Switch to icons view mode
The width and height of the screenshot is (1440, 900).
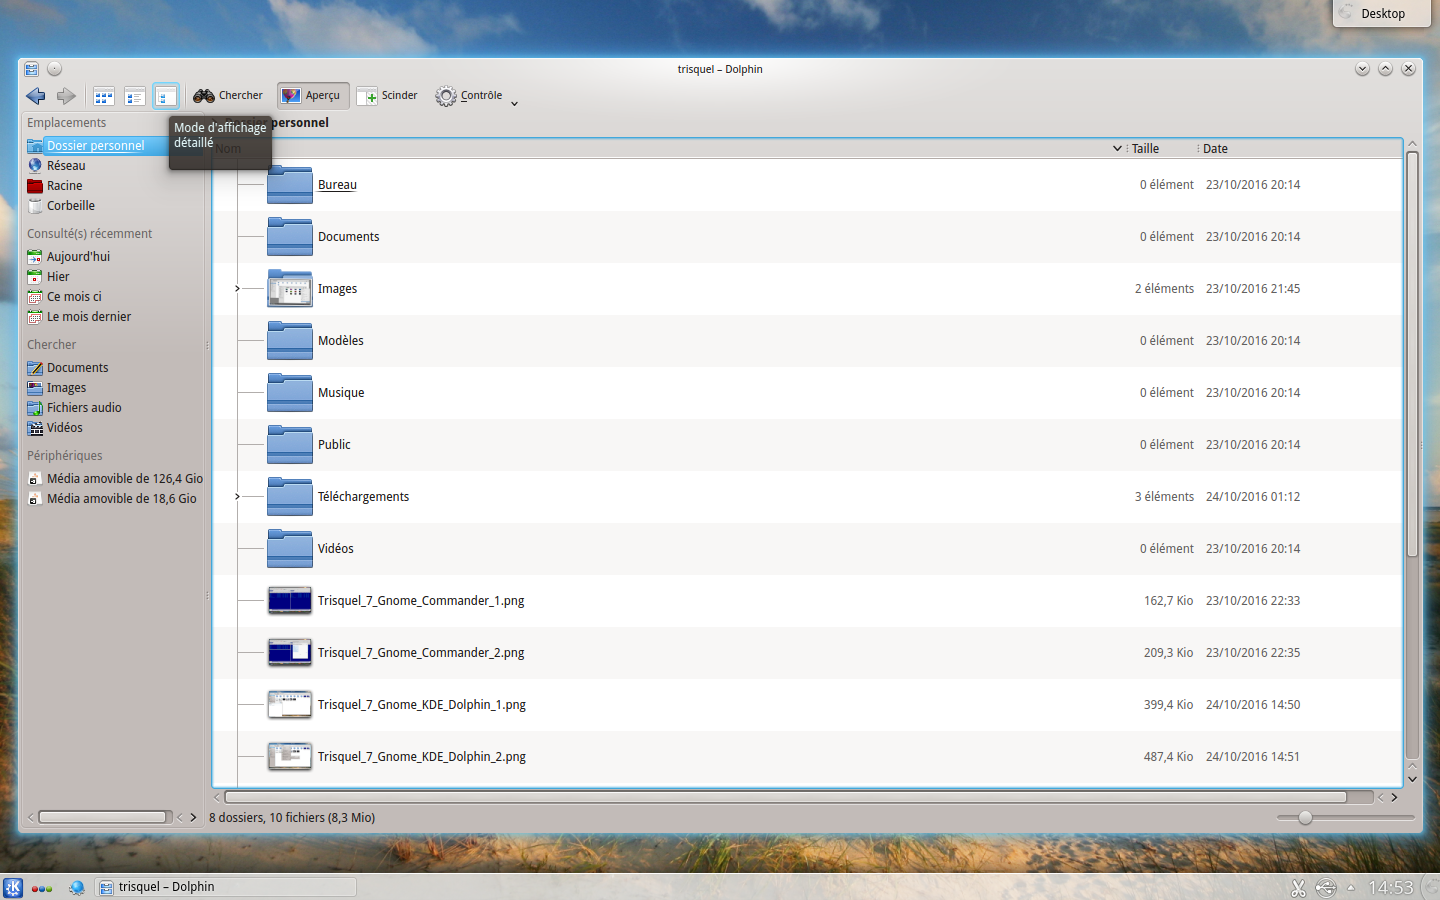pos(103,96)
